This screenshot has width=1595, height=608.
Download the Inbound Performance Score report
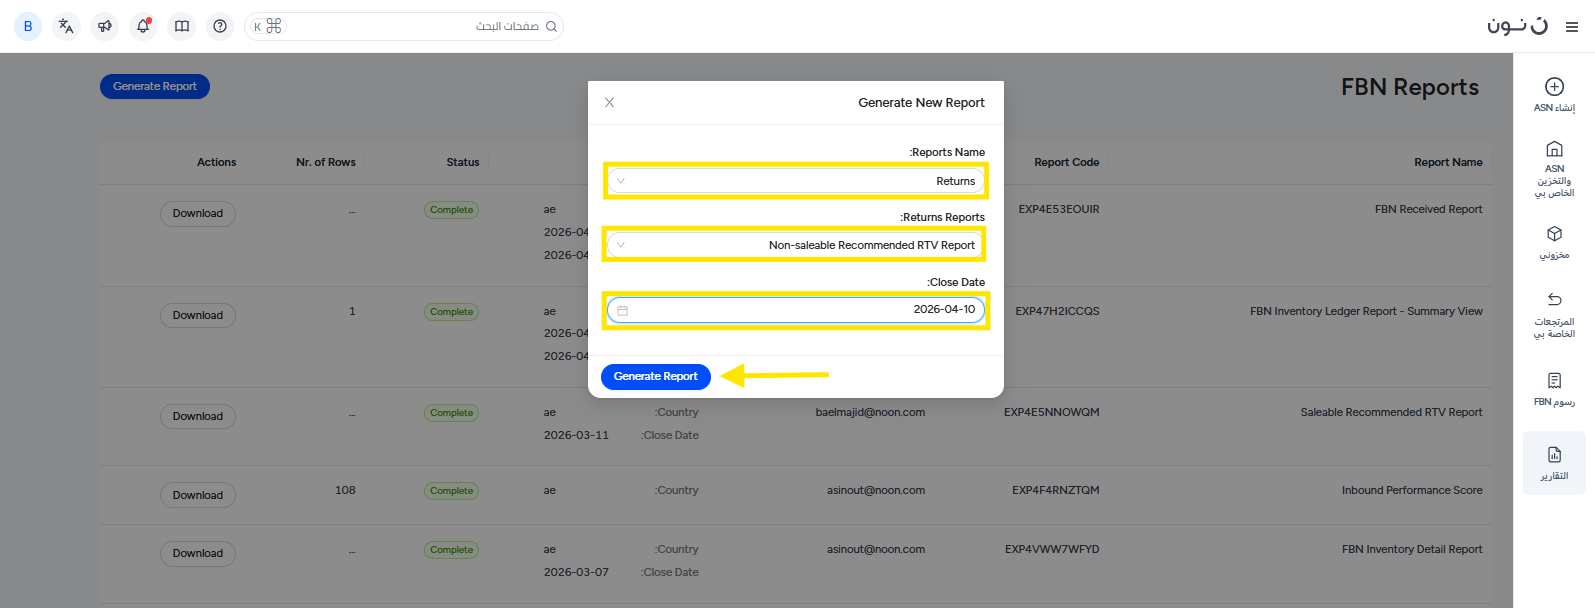[x=198, y=495]
